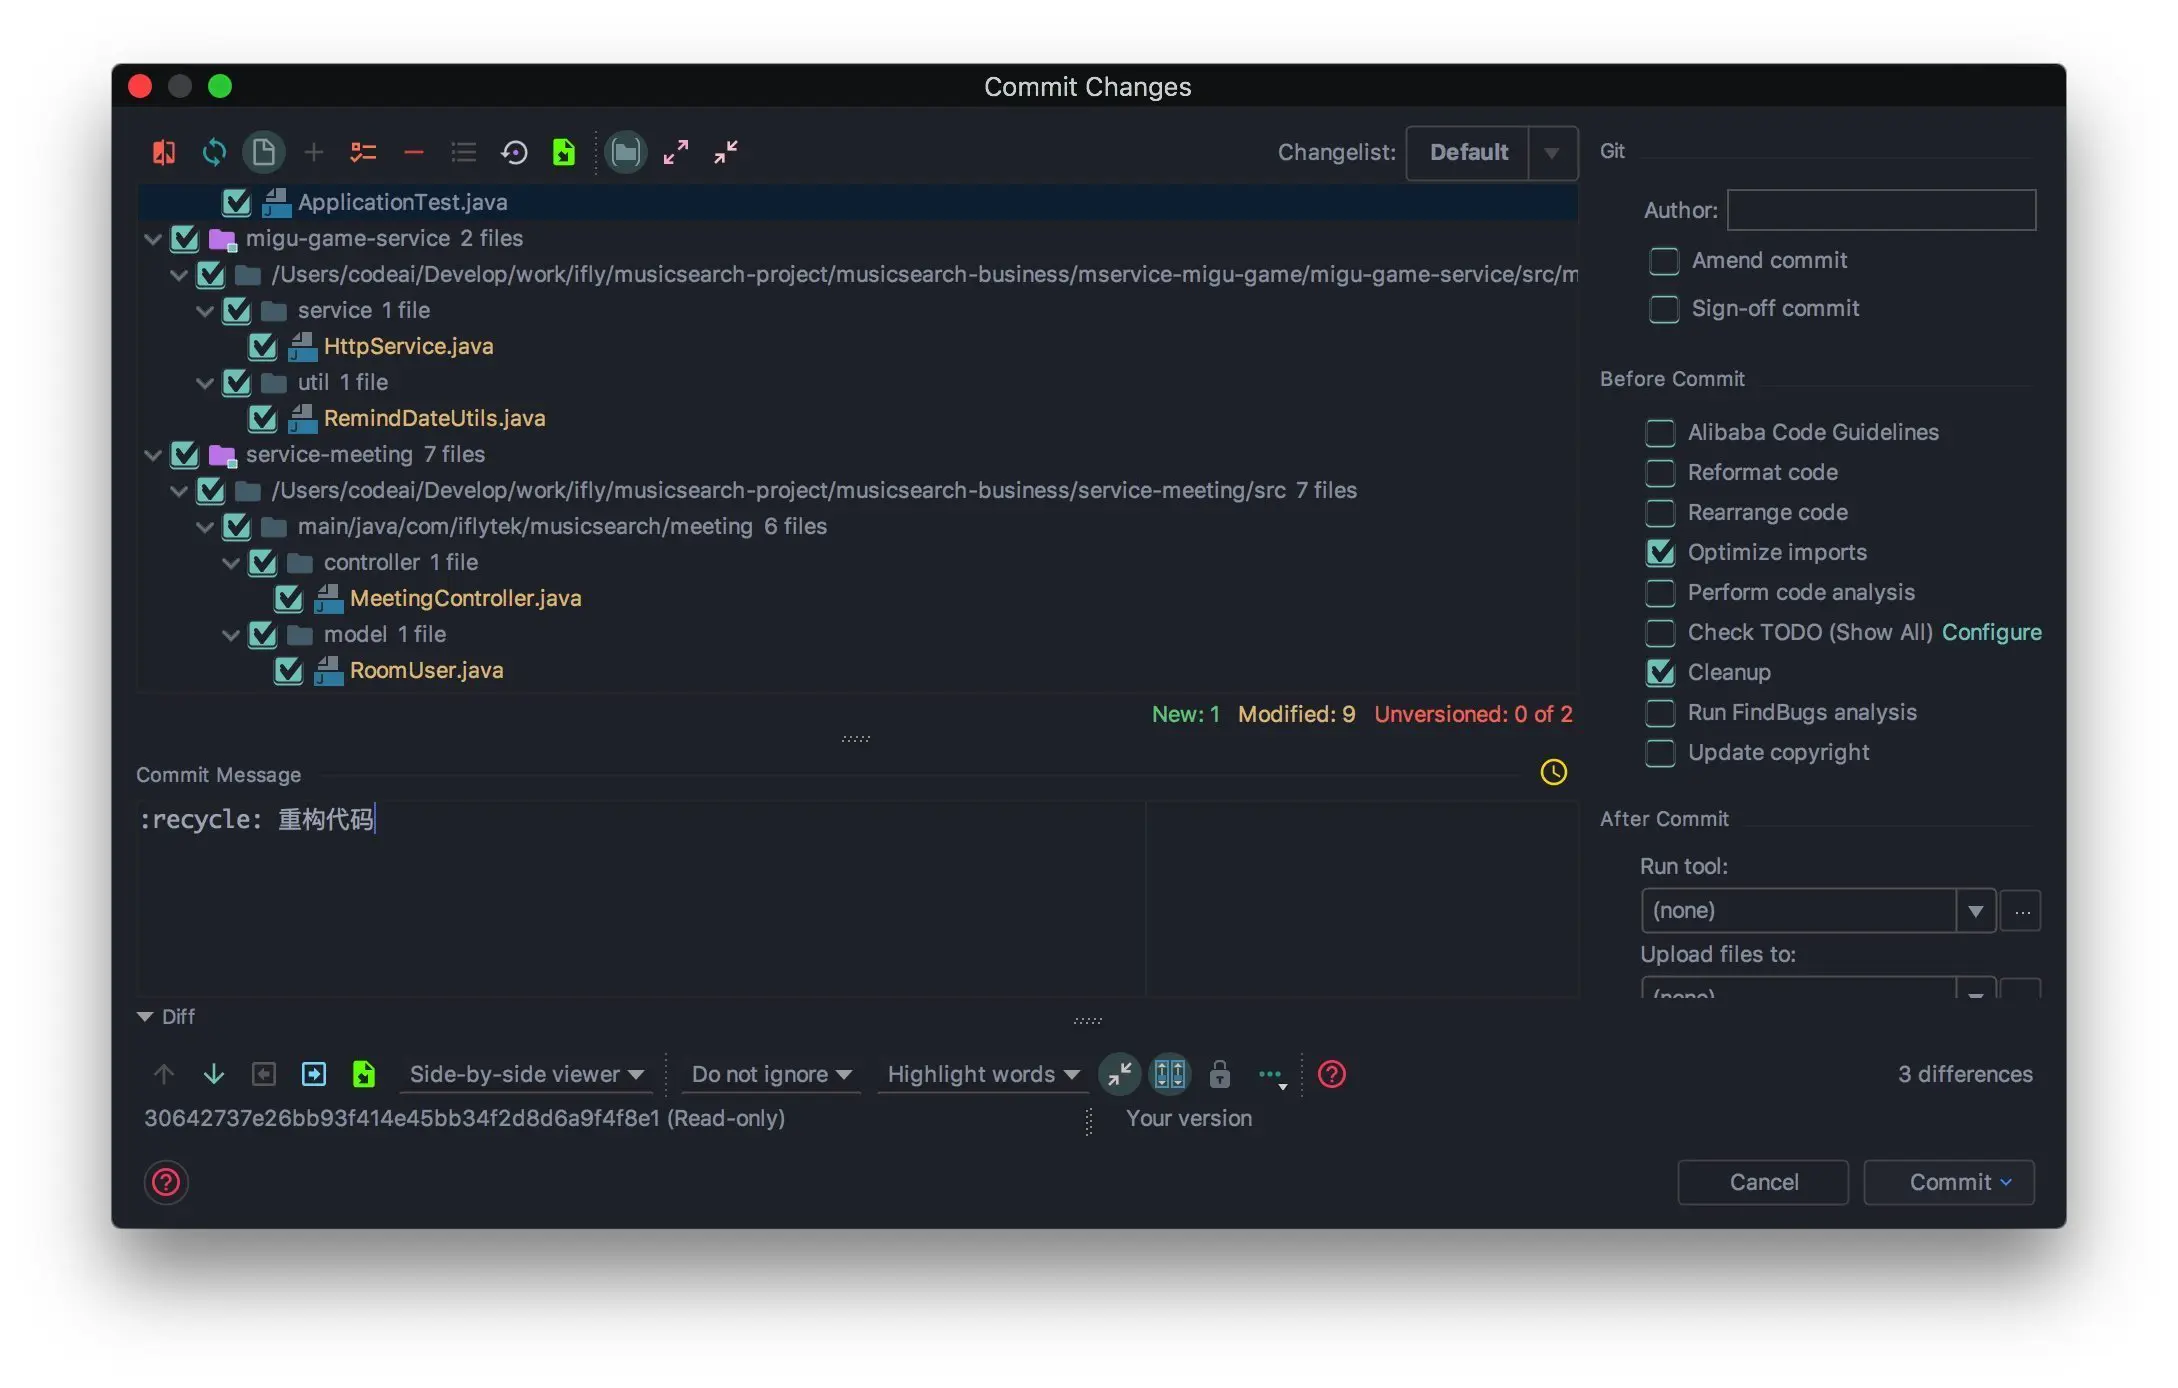The image size is (2178, 1388).
Task: Select the MeetingController.java file
Action: tap(465, 598)
